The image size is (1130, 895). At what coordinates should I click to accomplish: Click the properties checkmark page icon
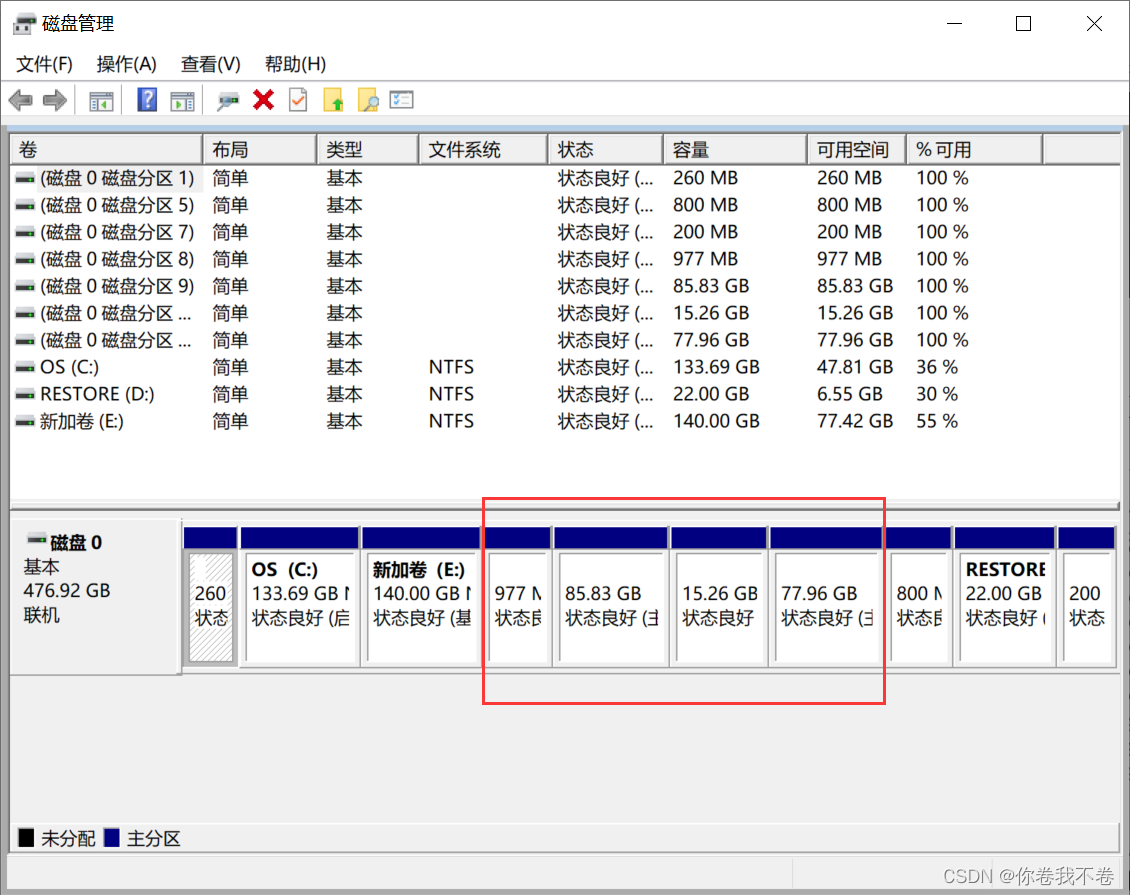[x=298, y=100]
